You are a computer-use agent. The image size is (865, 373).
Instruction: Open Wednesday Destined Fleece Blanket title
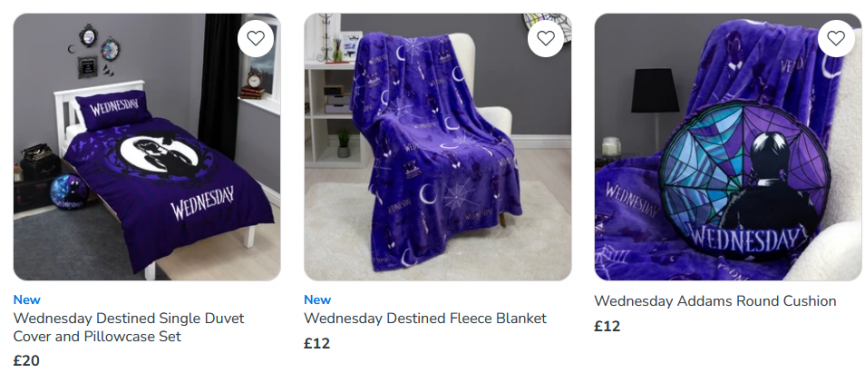425,318
